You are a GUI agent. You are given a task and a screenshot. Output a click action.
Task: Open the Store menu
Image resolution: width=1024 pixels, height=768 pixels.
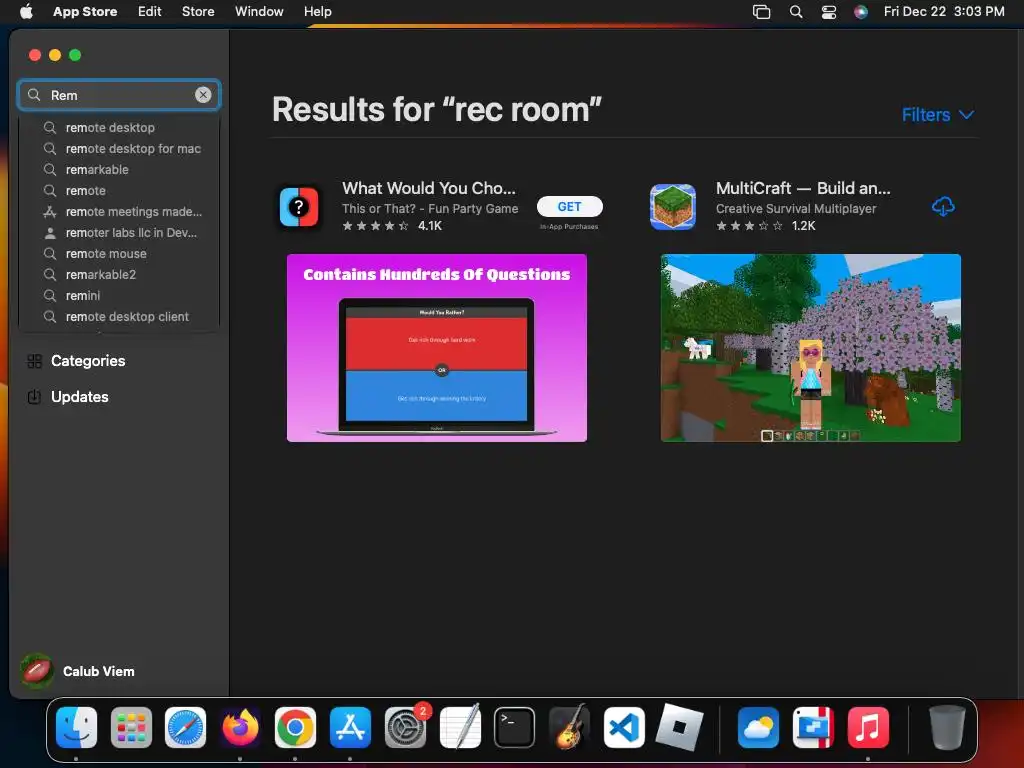198,11
